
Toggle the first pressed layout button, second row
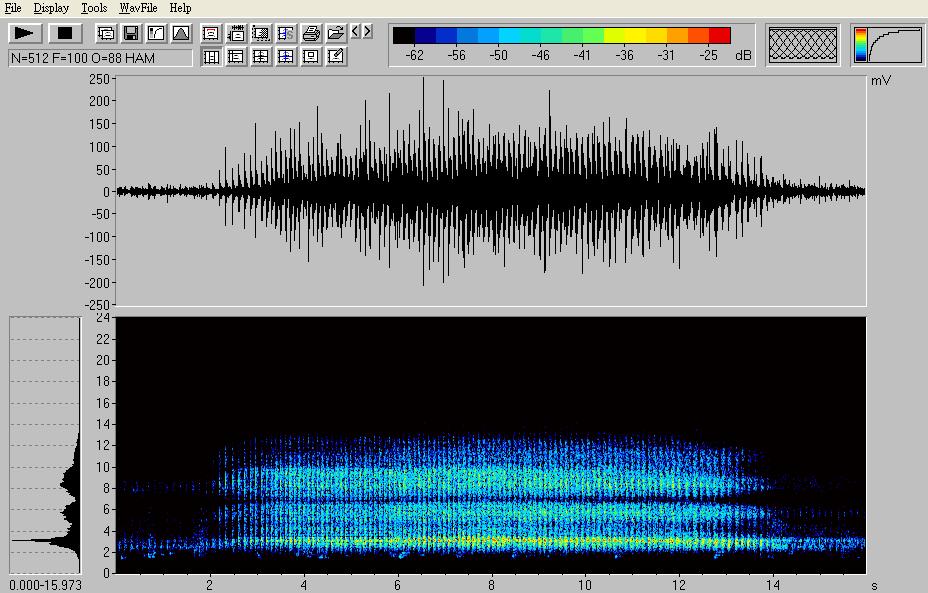tap(211, 57)
